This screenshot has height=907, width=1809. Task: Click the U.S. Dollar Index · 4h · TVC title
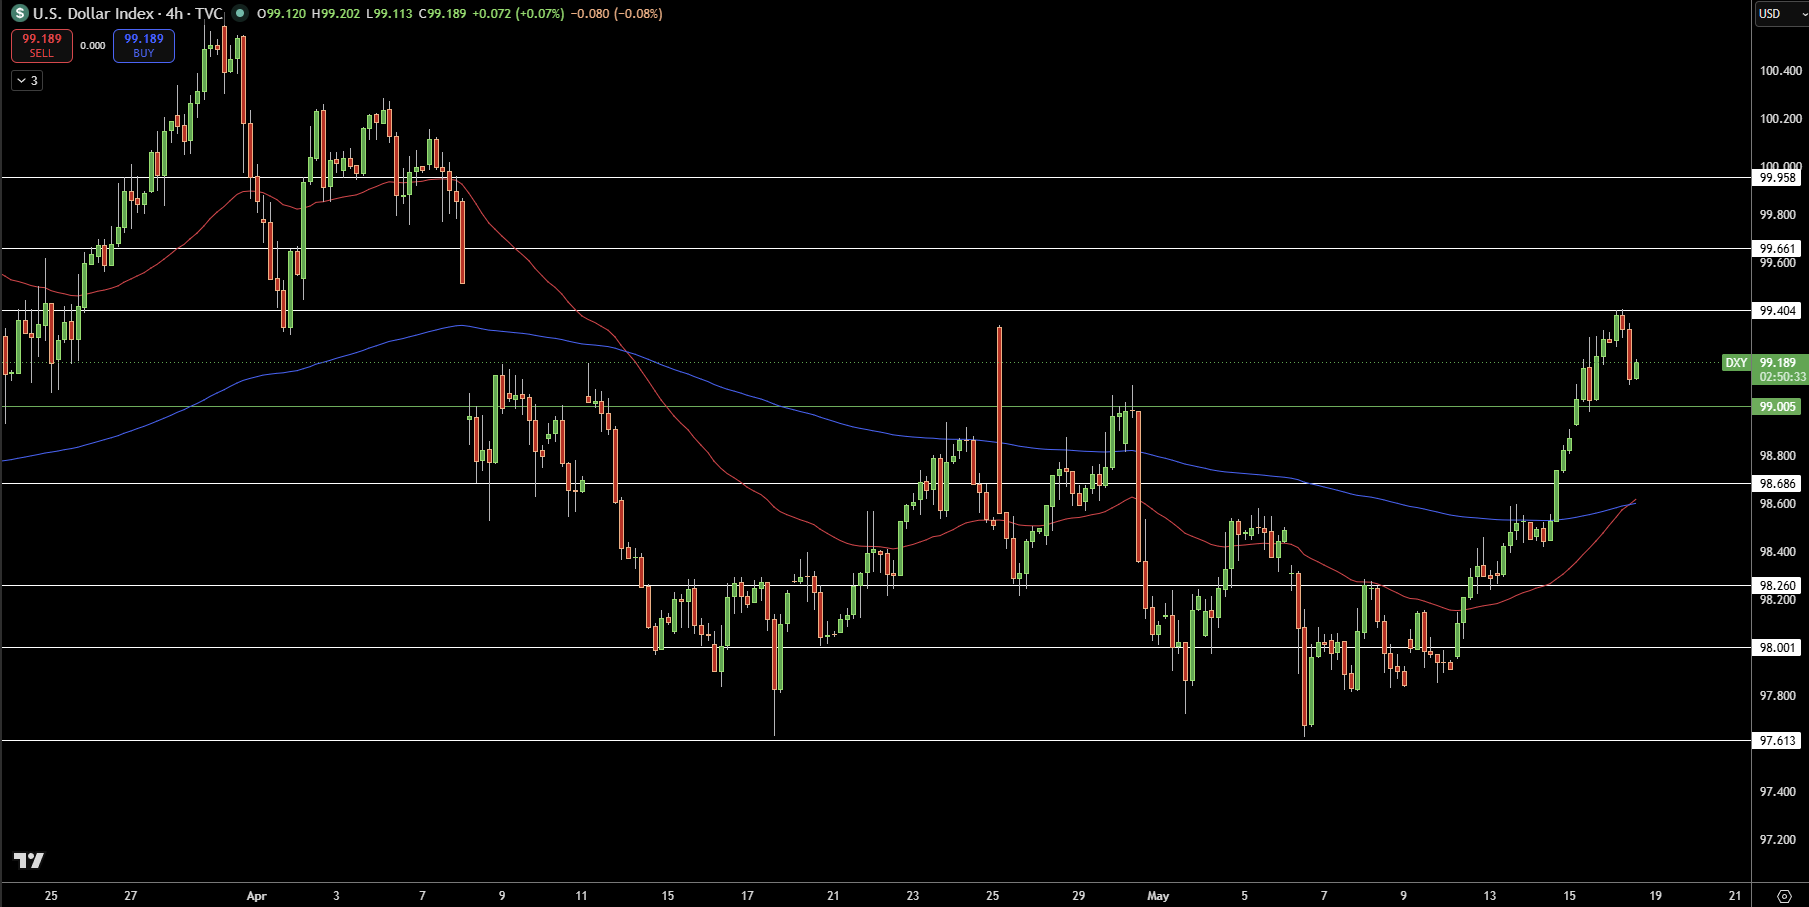128,14
